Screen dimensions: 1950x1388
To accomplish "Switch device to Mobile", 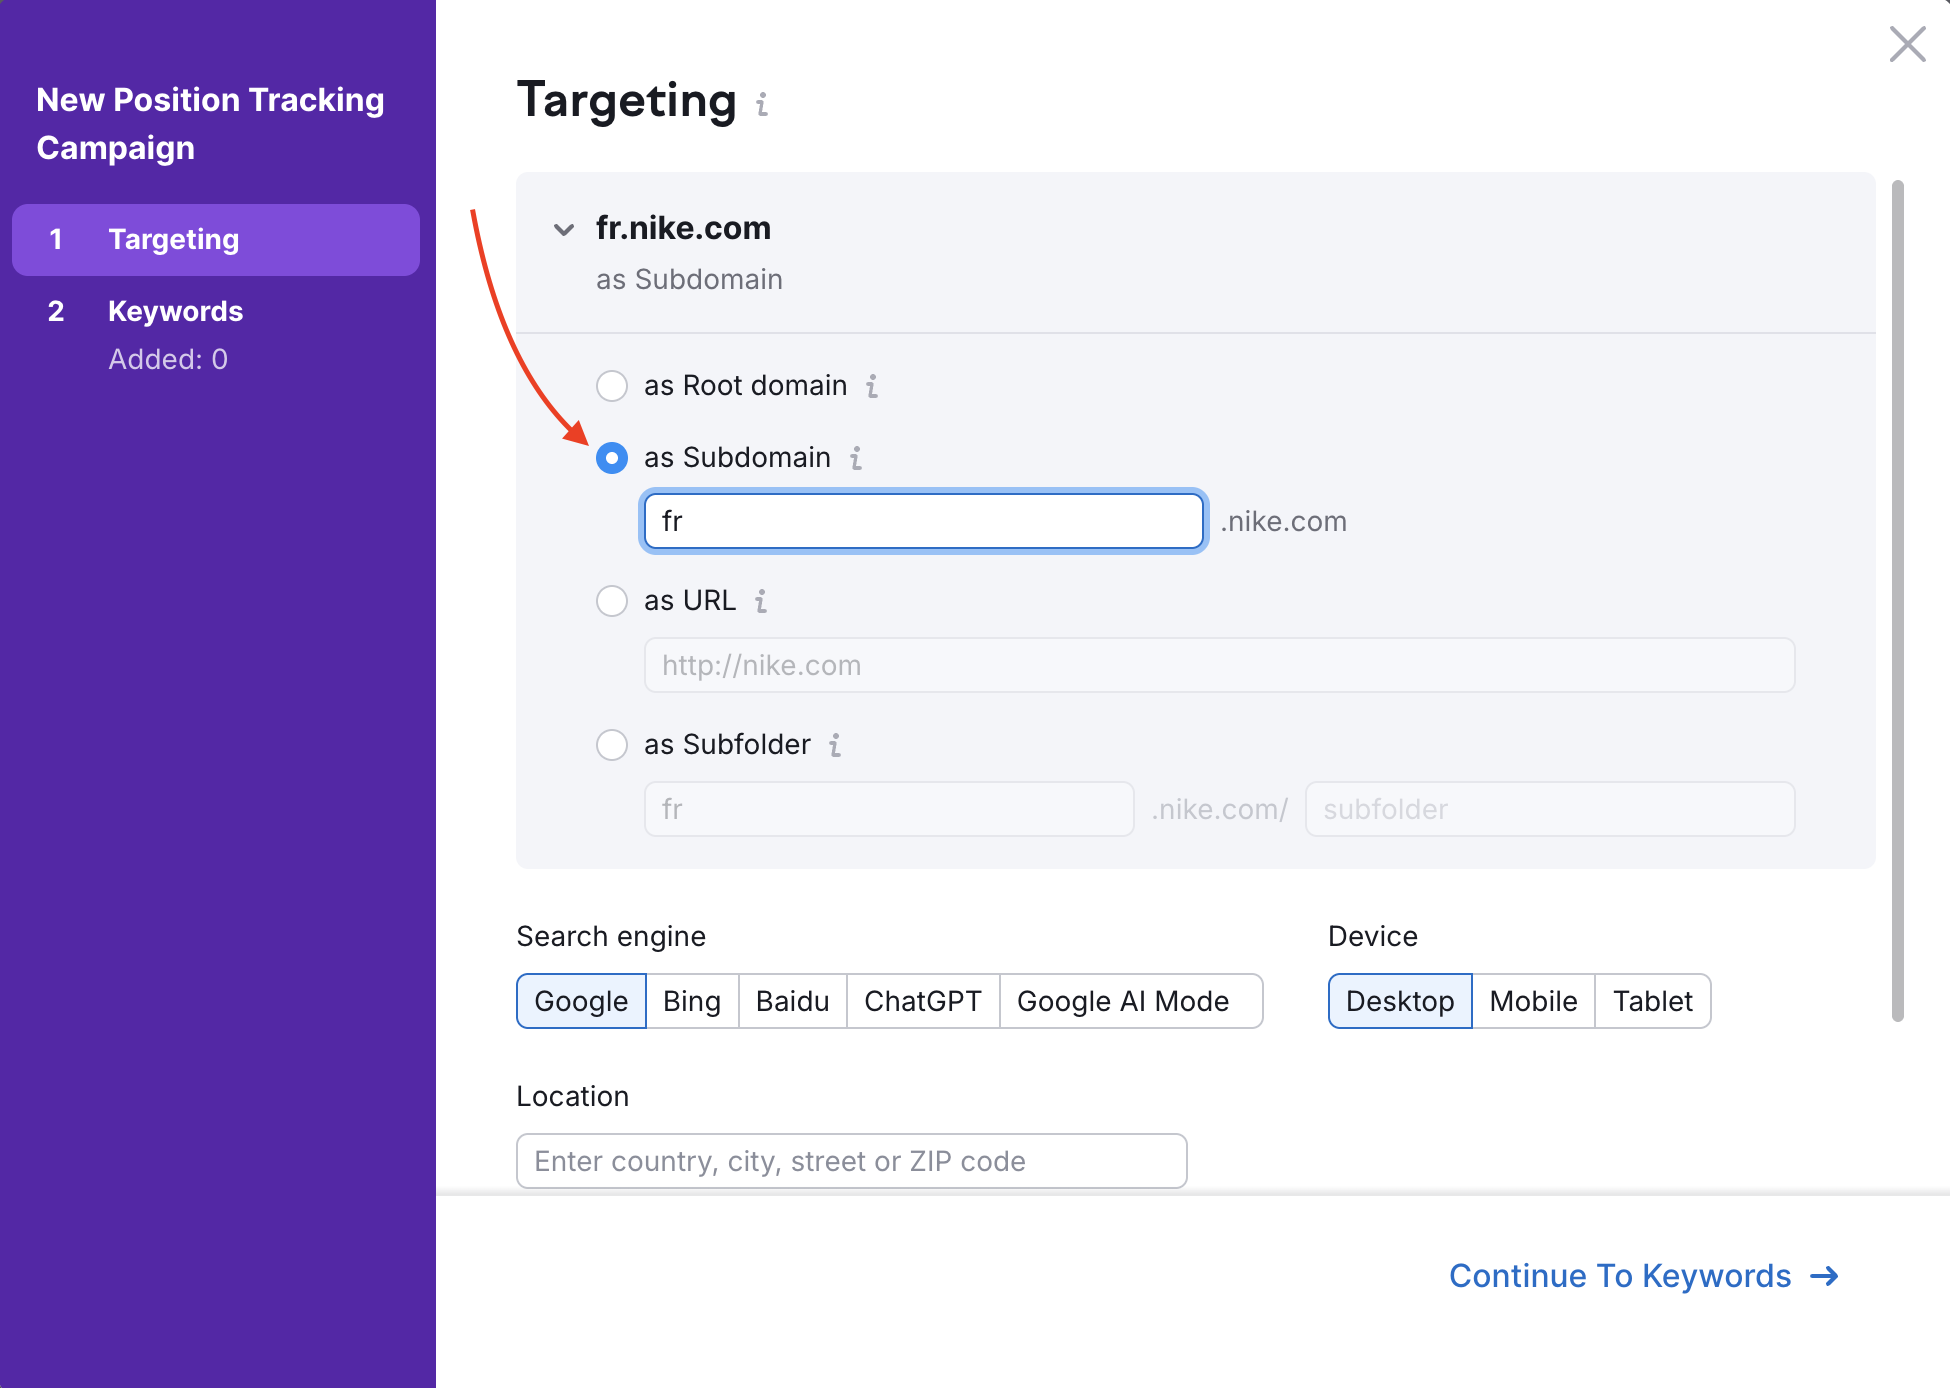I will 1533,1001.
